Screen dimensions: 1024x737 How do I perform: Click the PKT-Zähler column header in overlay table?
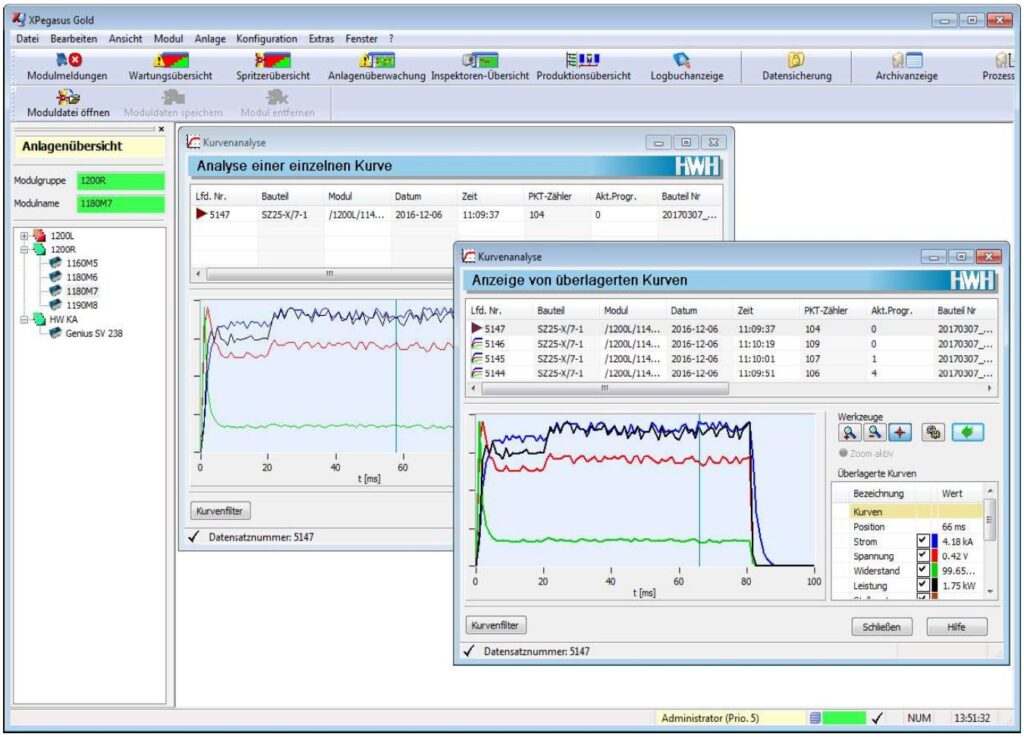point(825,311)
